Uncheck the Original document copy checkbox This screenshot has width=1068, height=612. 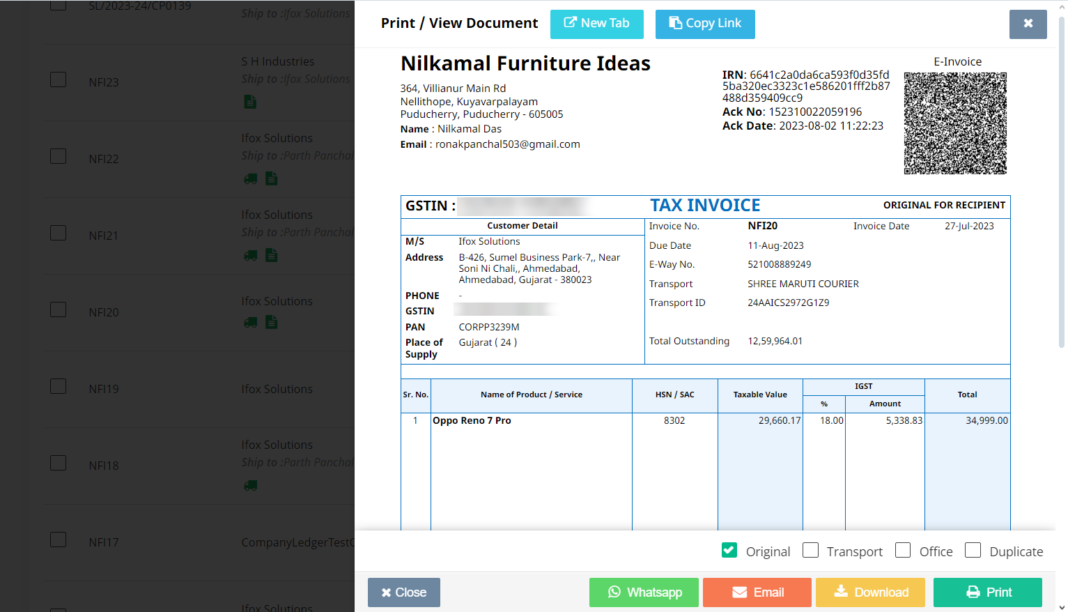point(729,549)
